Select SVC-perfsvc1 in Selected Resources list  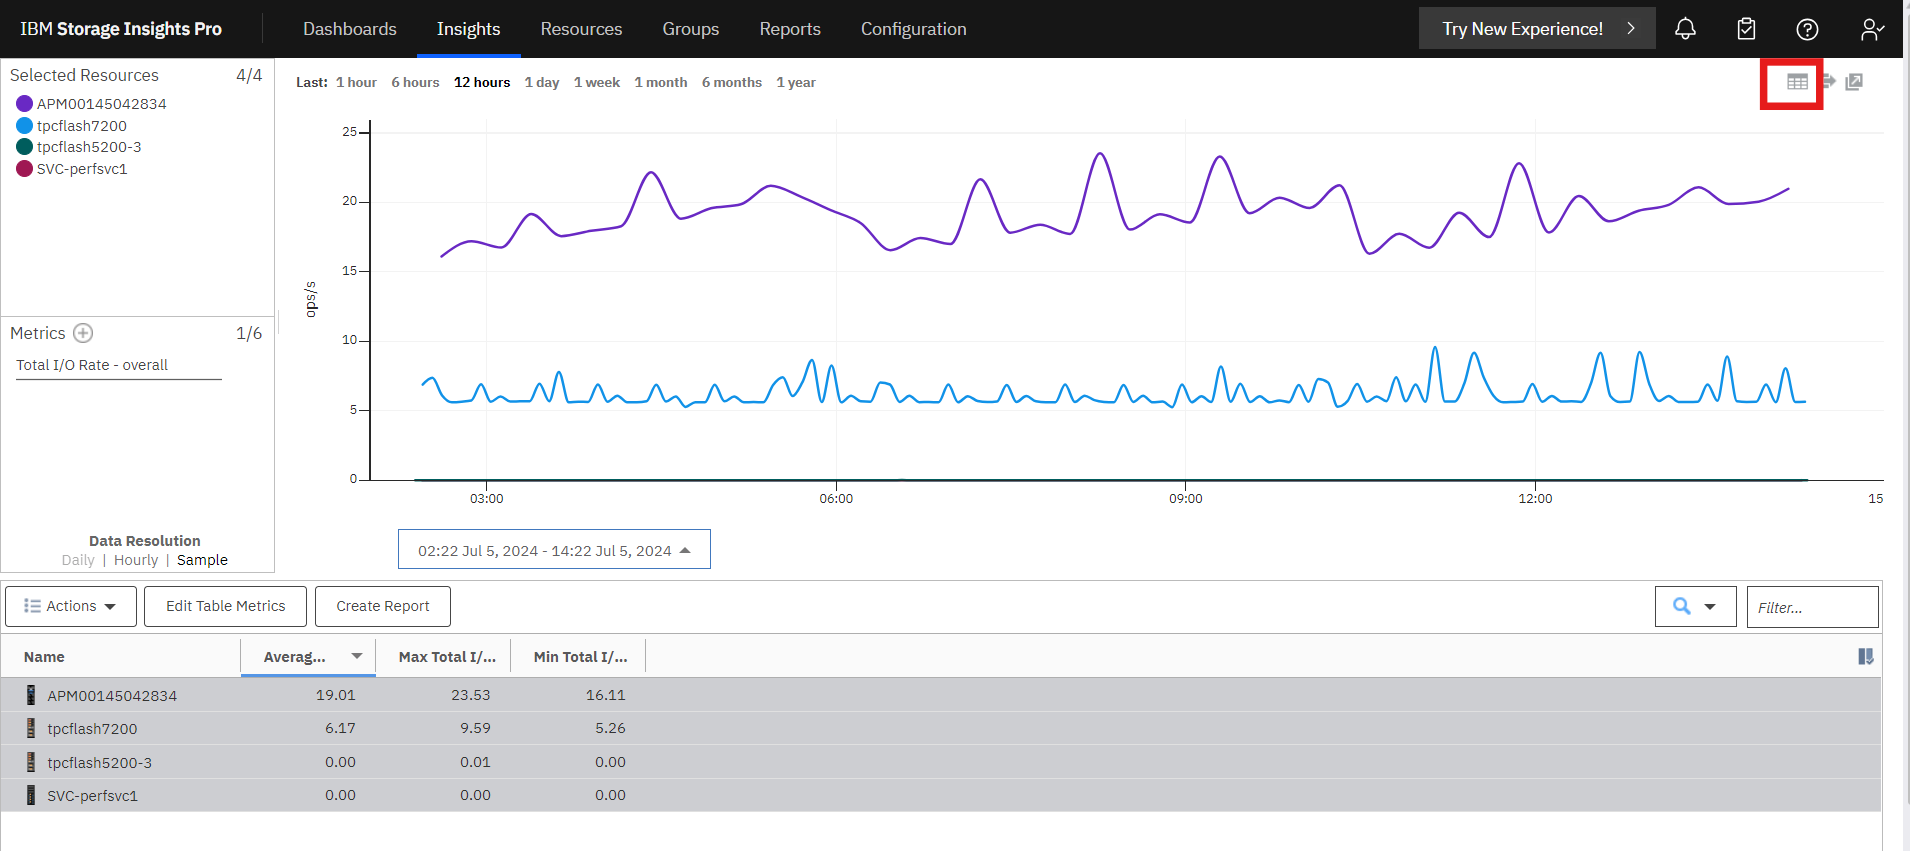click(82, 169)
